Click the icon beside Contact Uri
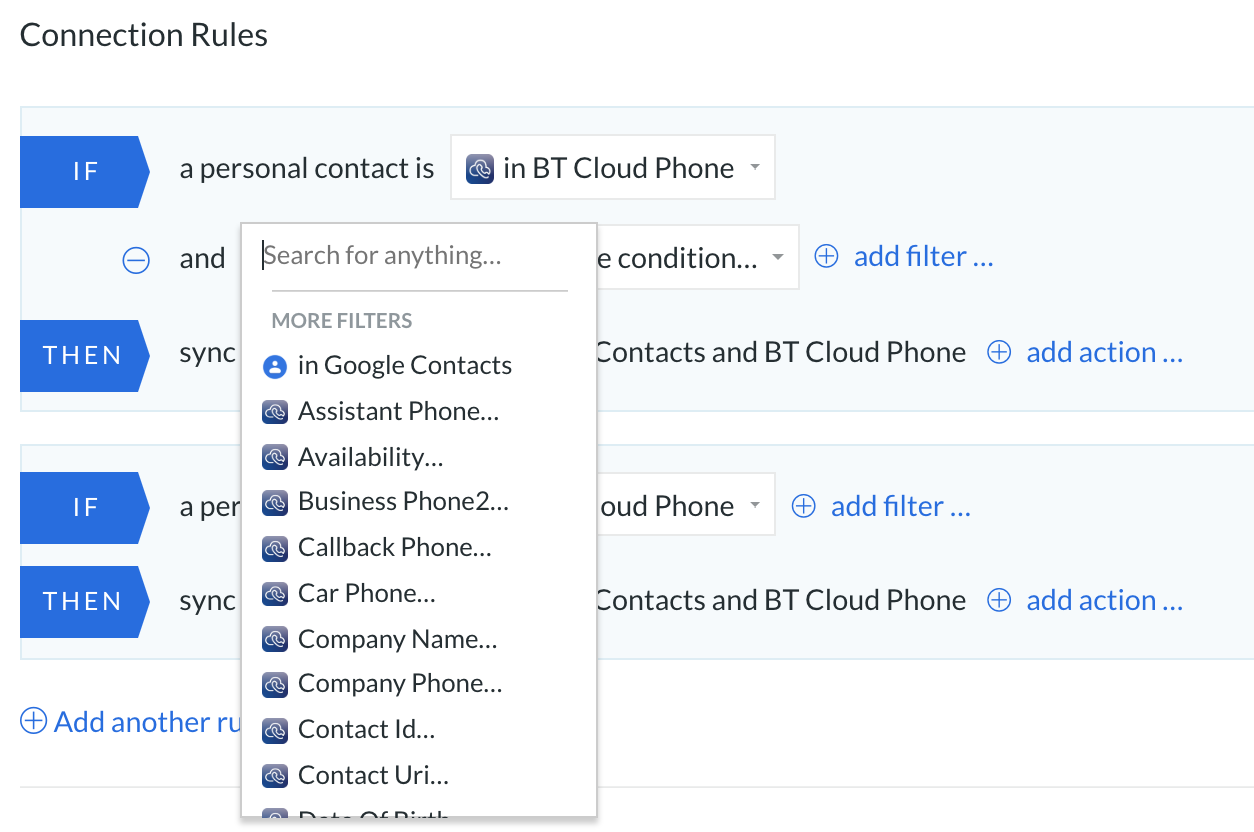 (x=274, y=776)
